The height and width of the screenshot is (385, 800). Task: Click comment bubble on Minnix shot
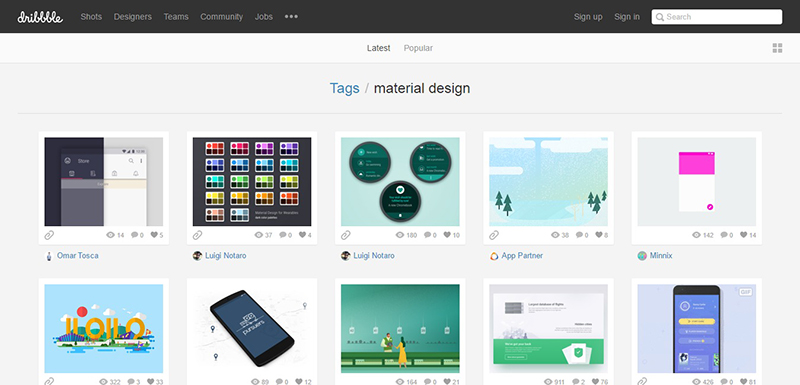724,235
